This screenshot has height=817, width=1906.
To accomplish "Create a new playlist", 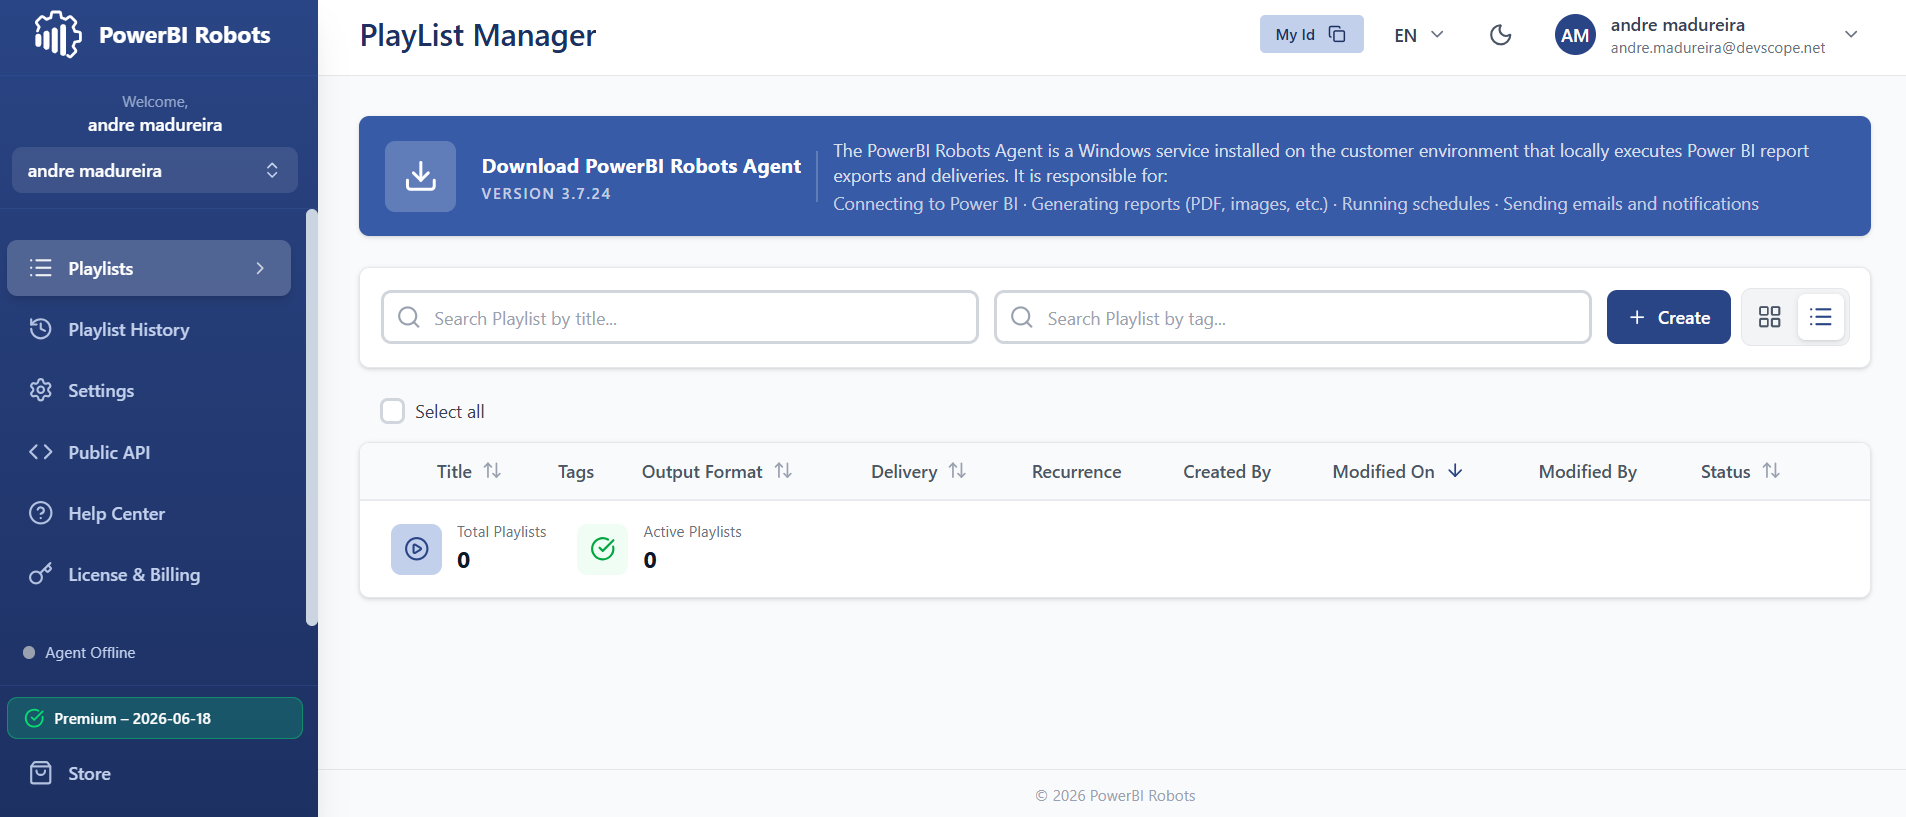I will 1668,317.
